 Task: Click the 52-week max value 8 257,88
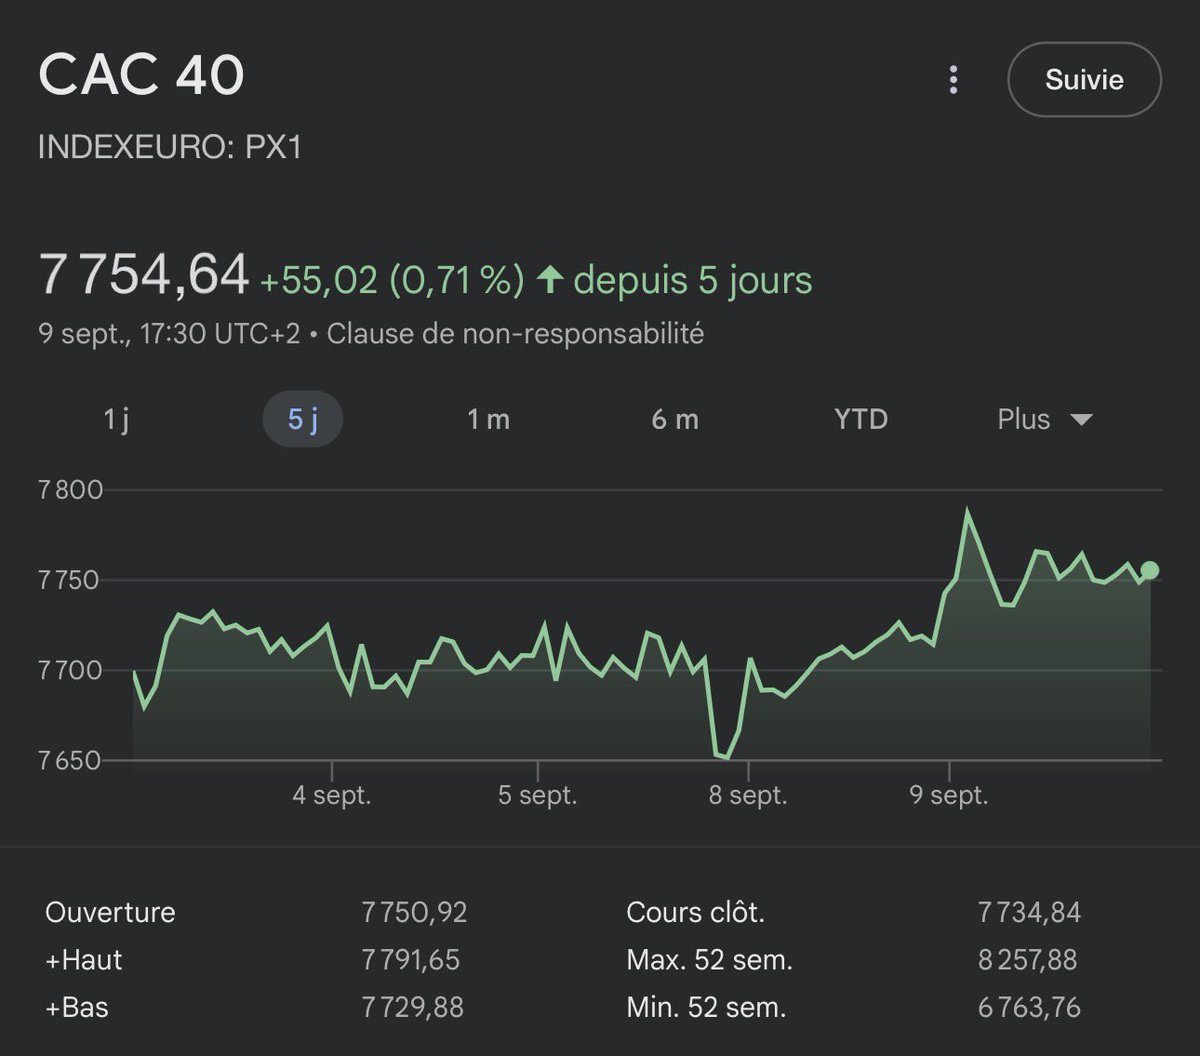(1028, 960)
